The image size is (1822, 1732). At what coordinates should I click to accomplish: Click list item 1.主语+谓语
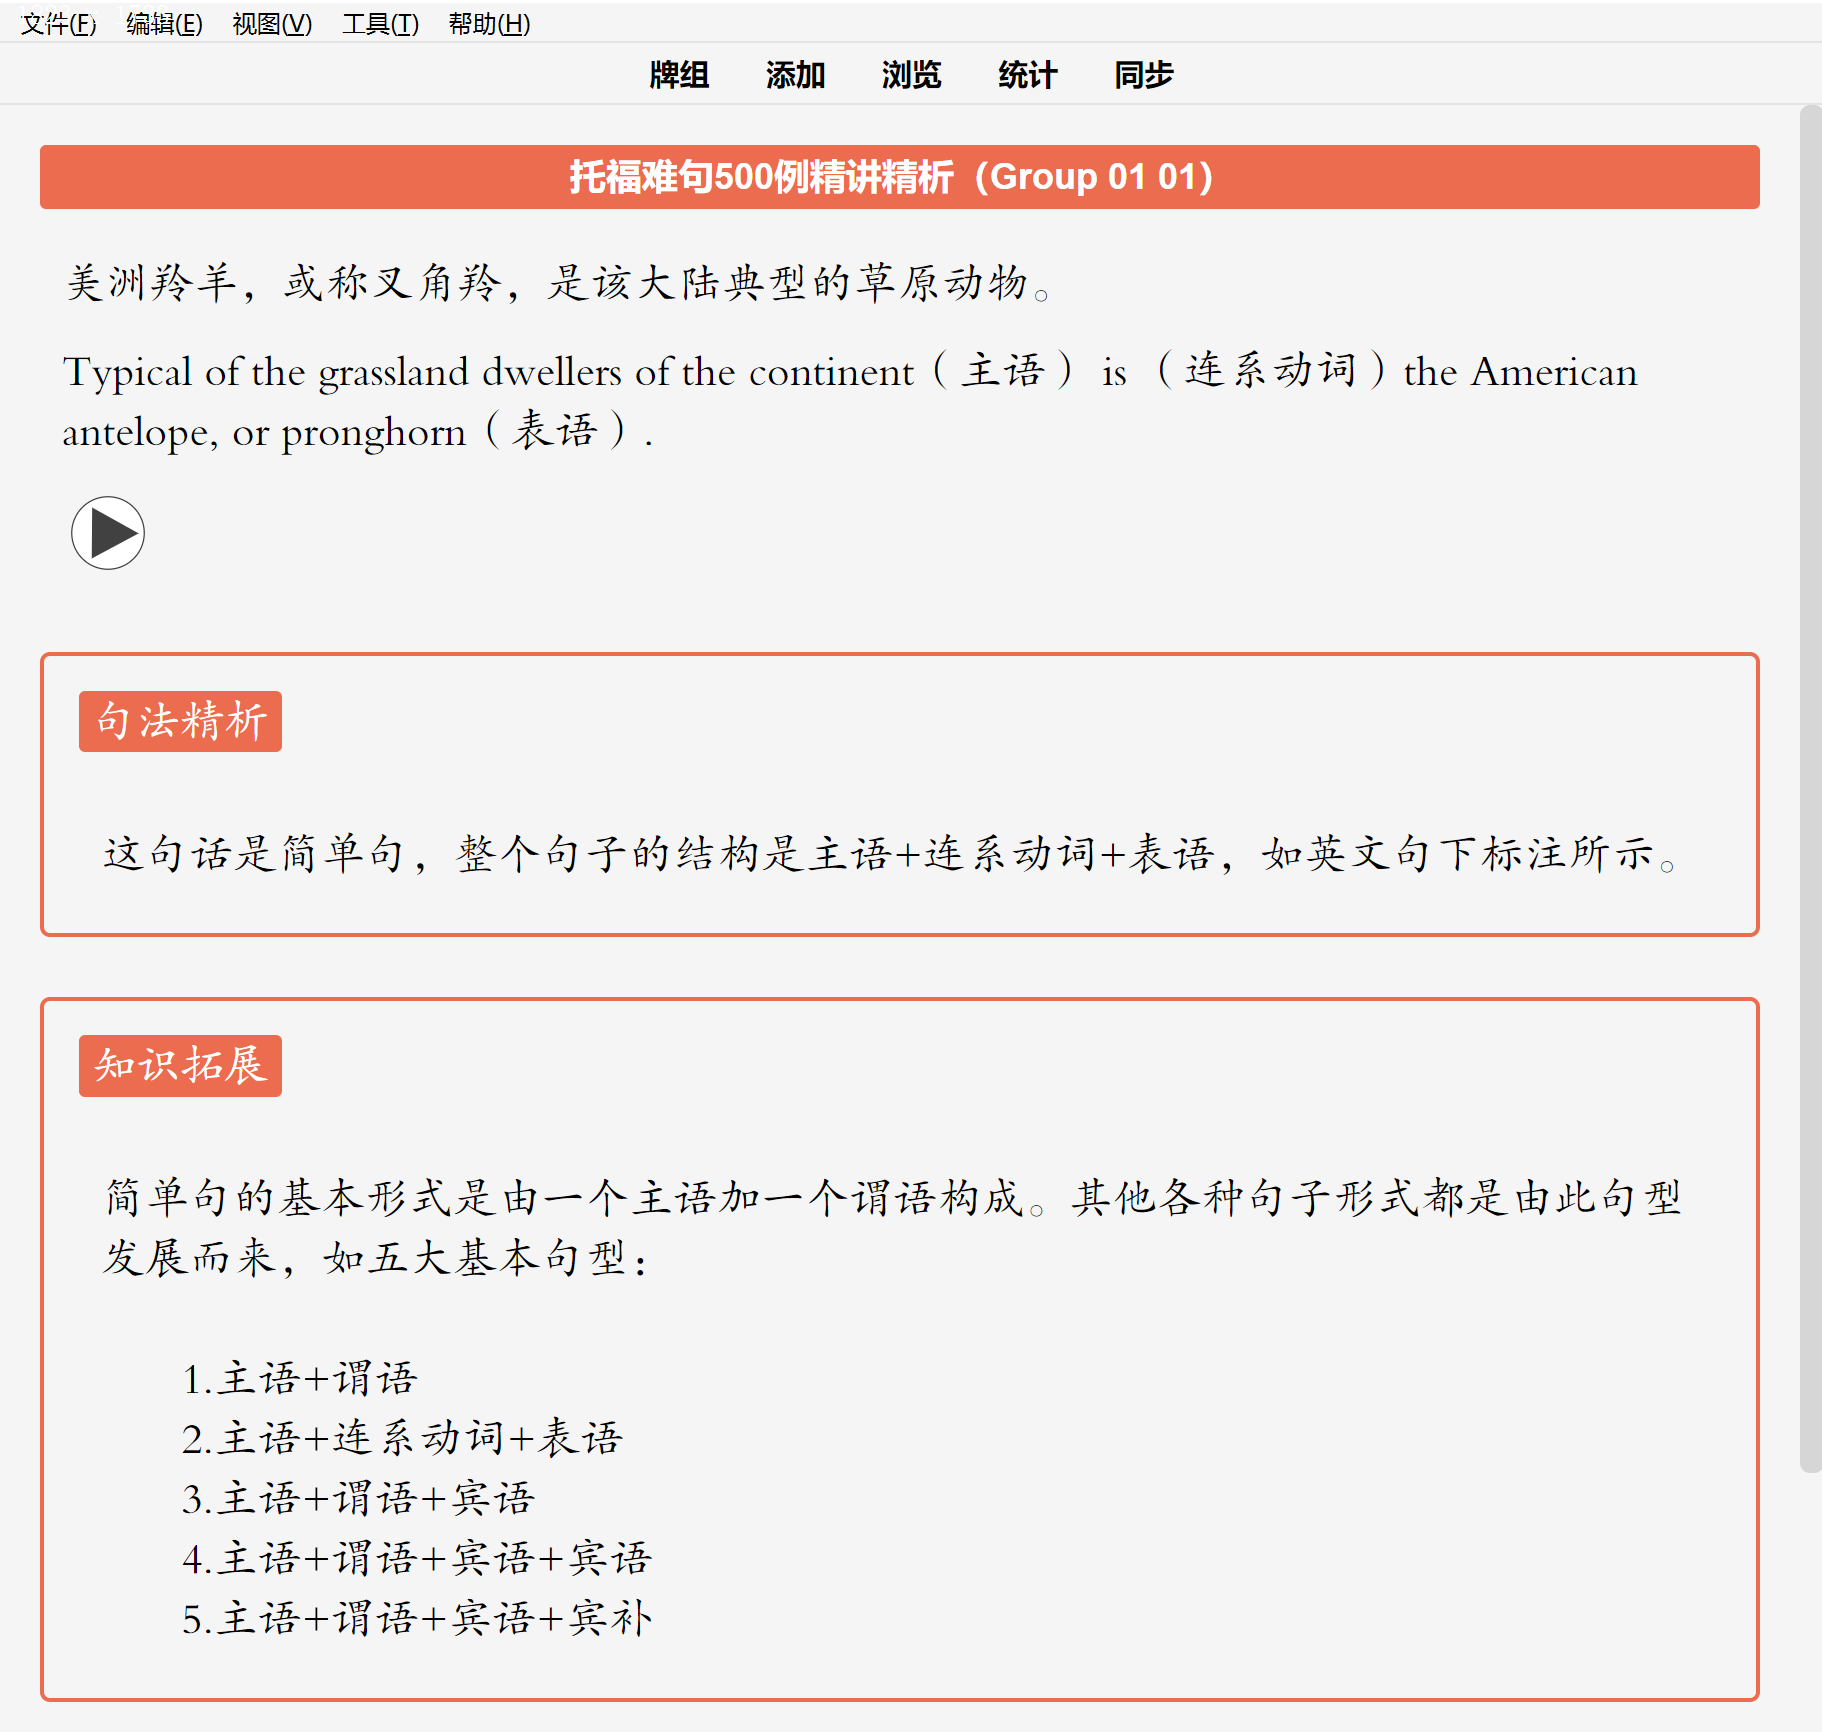299,1379
